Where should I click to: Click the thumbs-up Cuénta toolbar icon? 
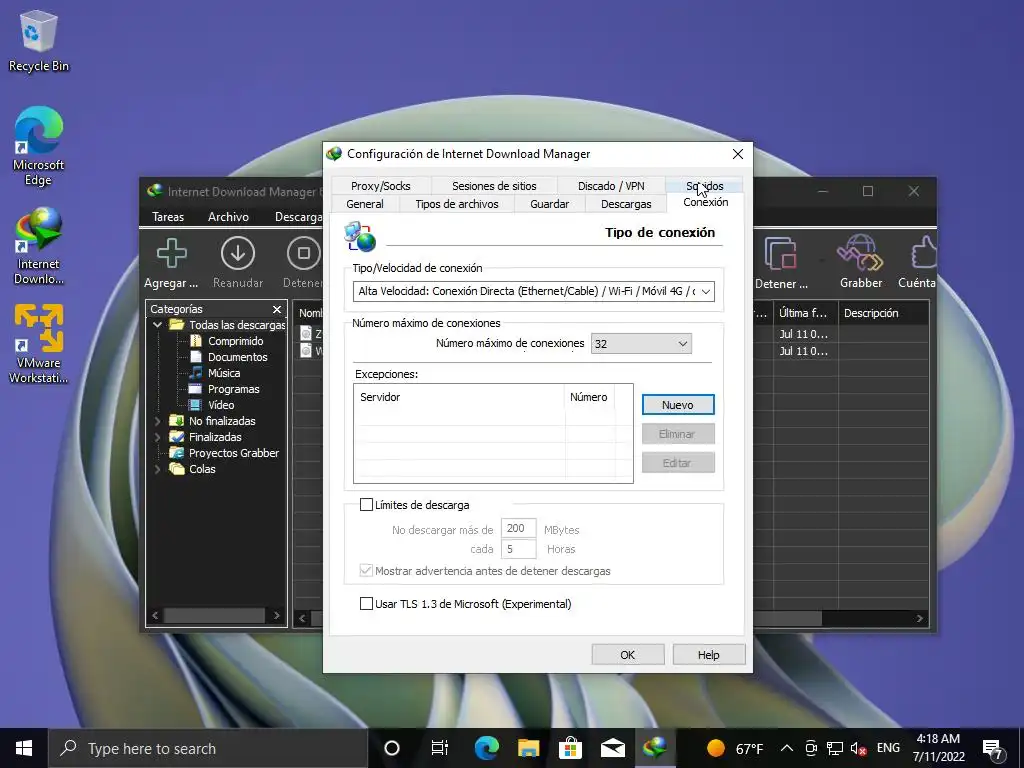click(x=923, y=253)
